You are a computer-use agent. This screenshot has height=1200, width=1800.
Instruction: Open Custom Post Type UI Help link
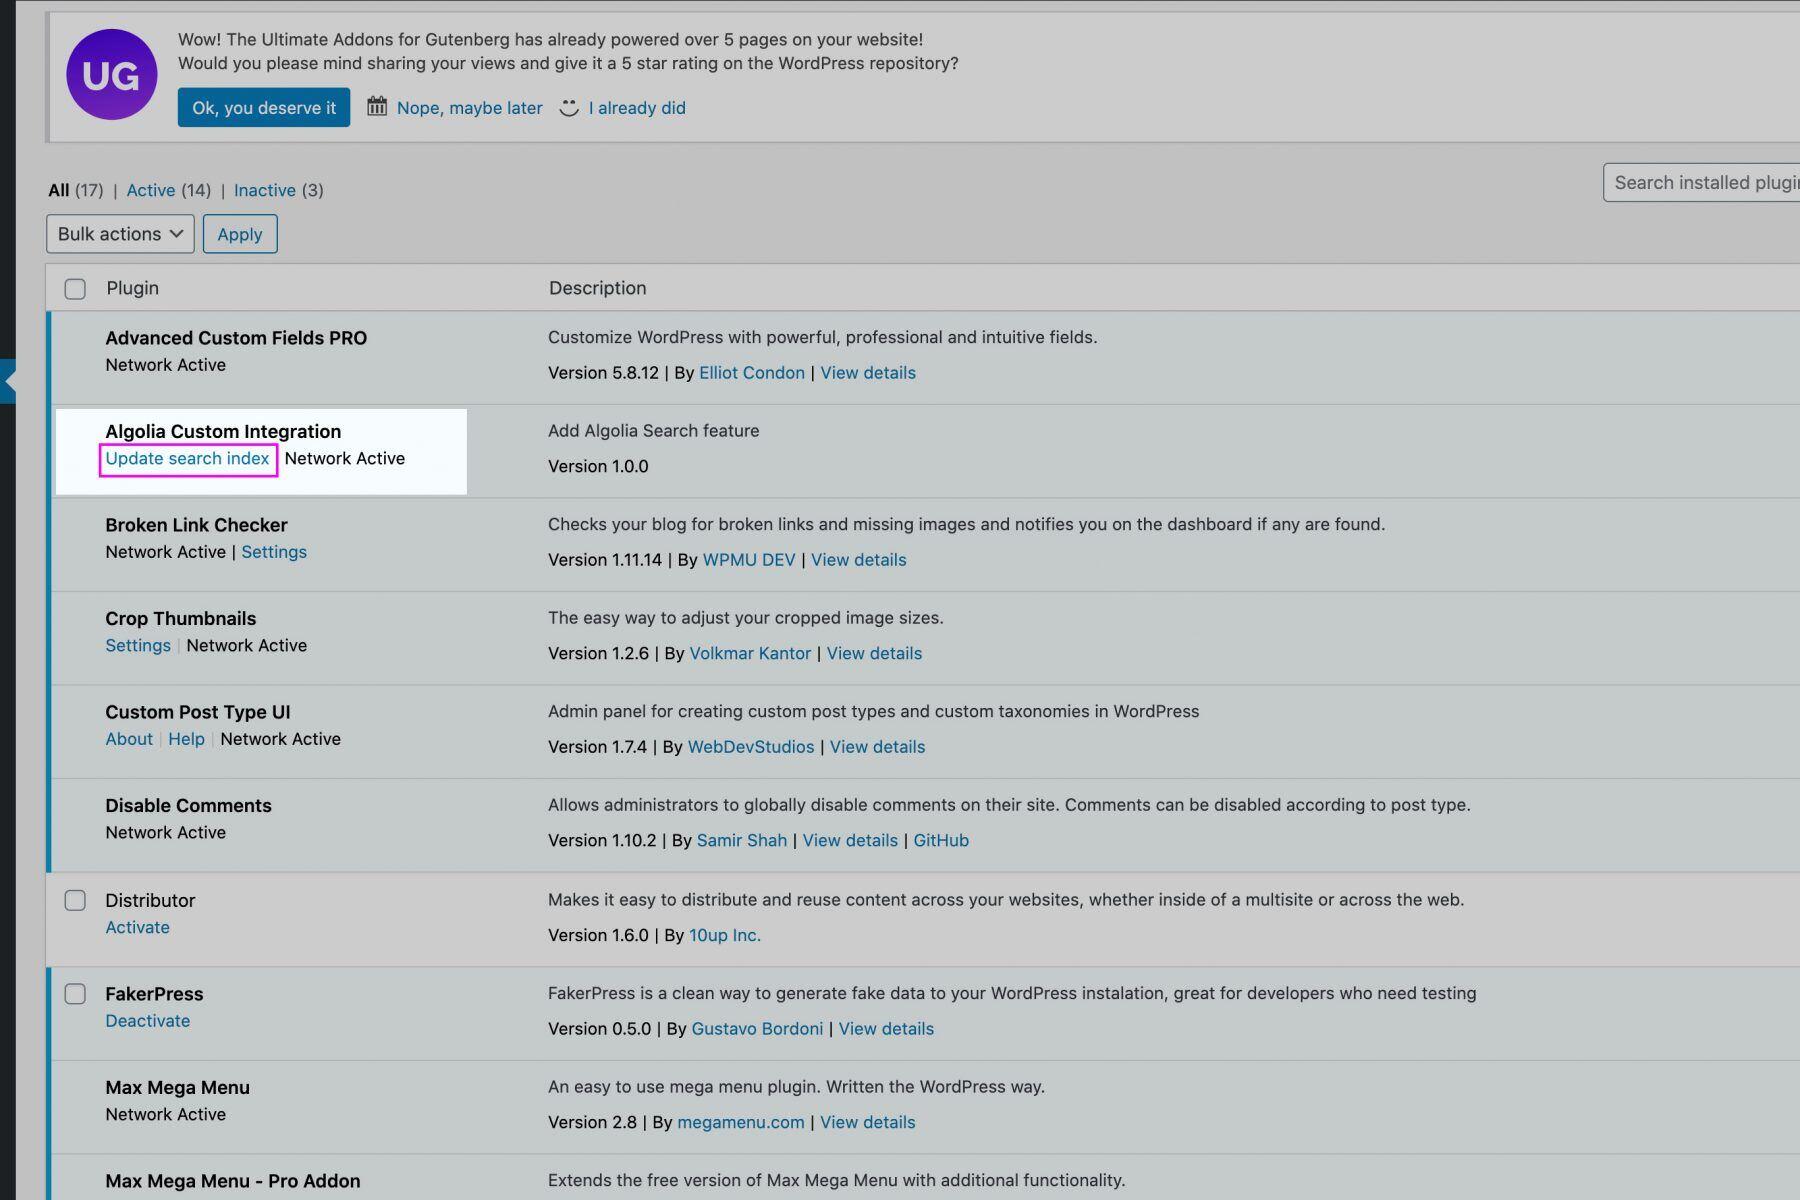186,739
